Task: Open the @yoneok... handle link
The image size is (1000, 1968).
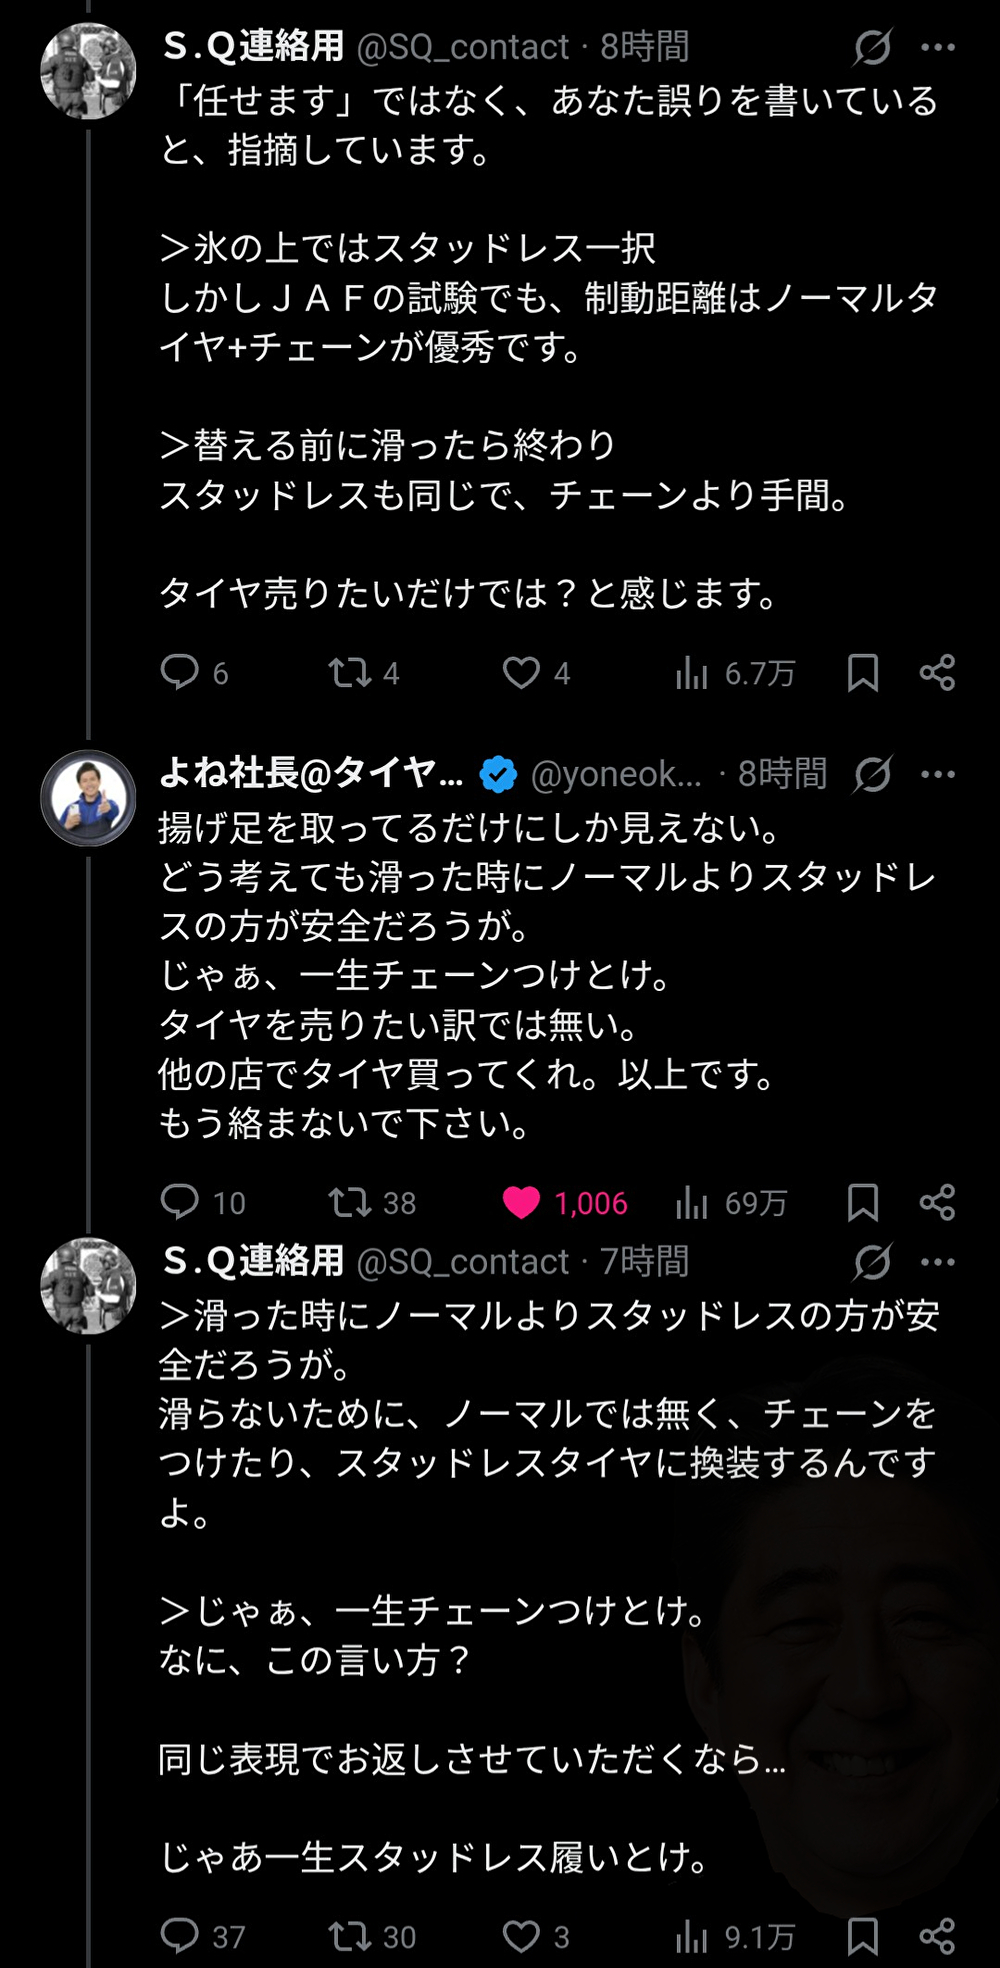Action: click(616, 774)
